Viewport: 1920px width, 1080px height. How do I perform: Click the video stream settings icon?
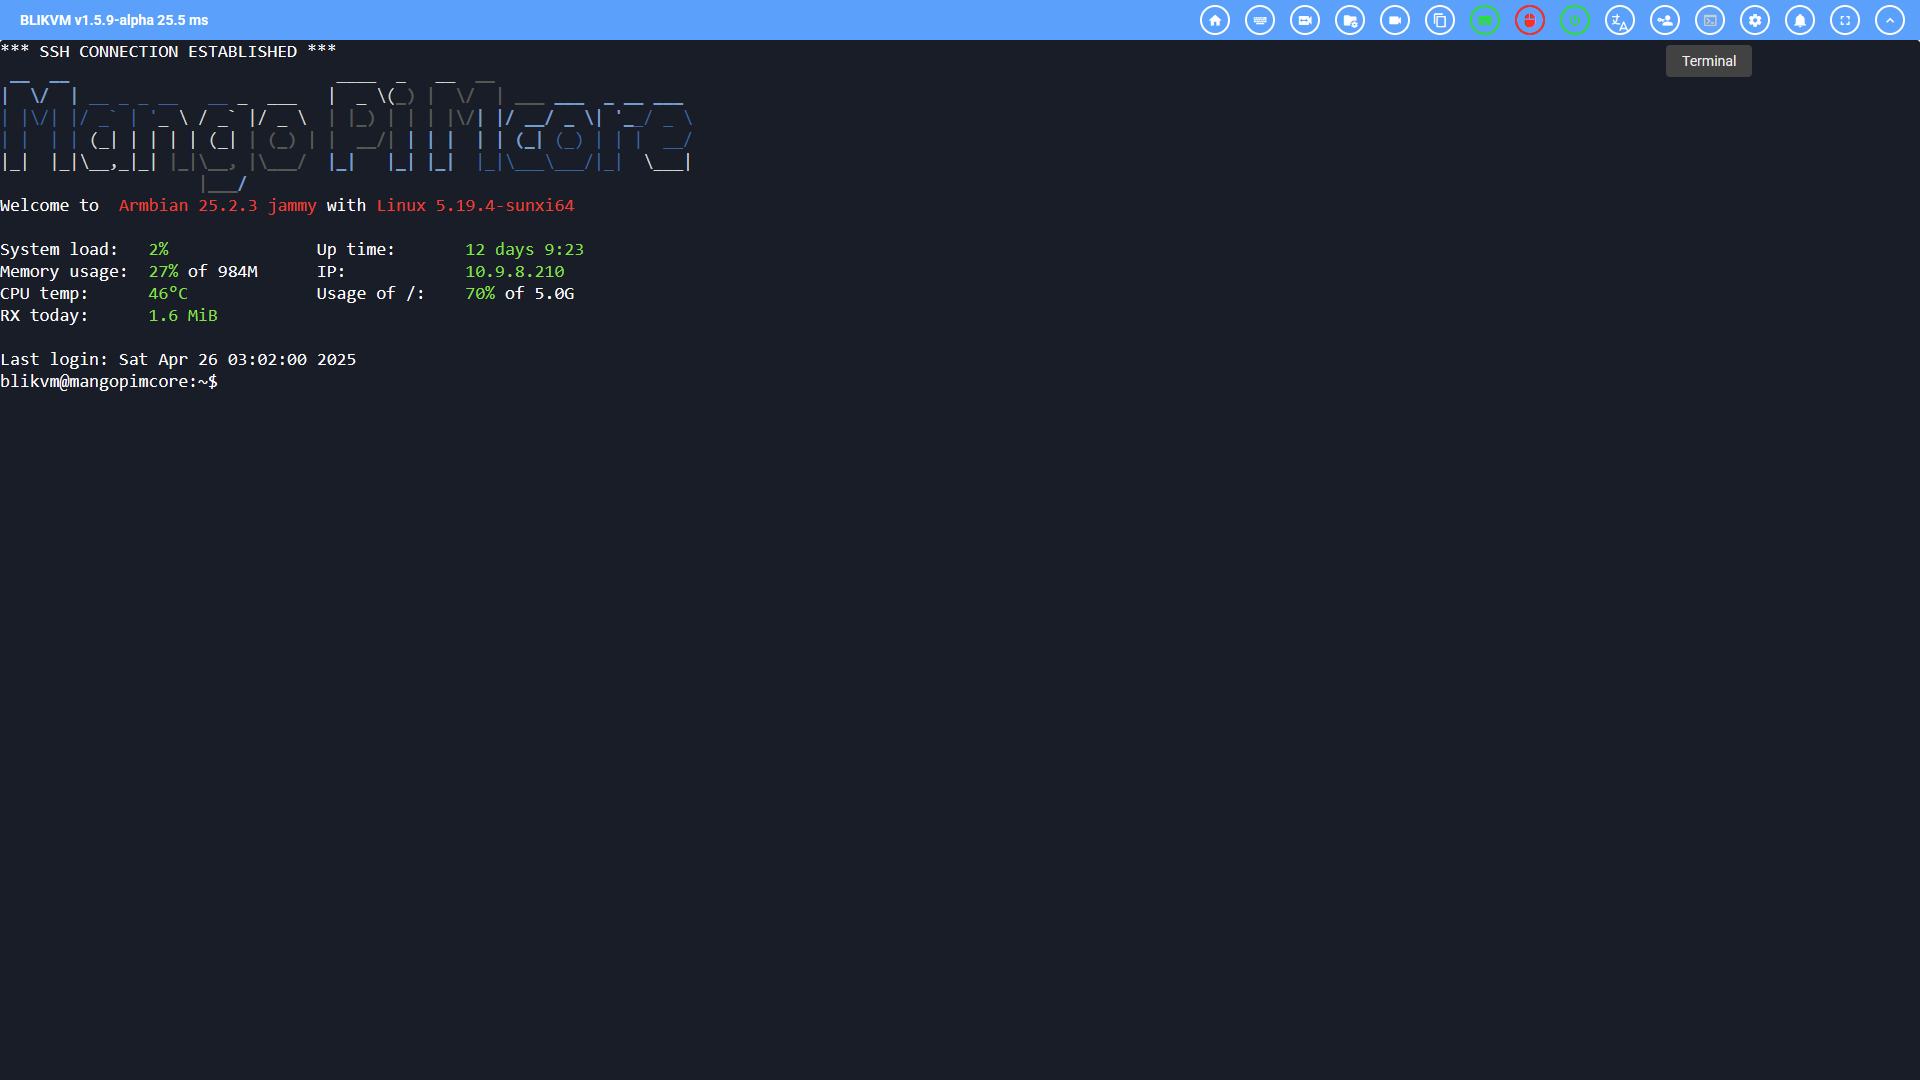(x=1305, y=20)
